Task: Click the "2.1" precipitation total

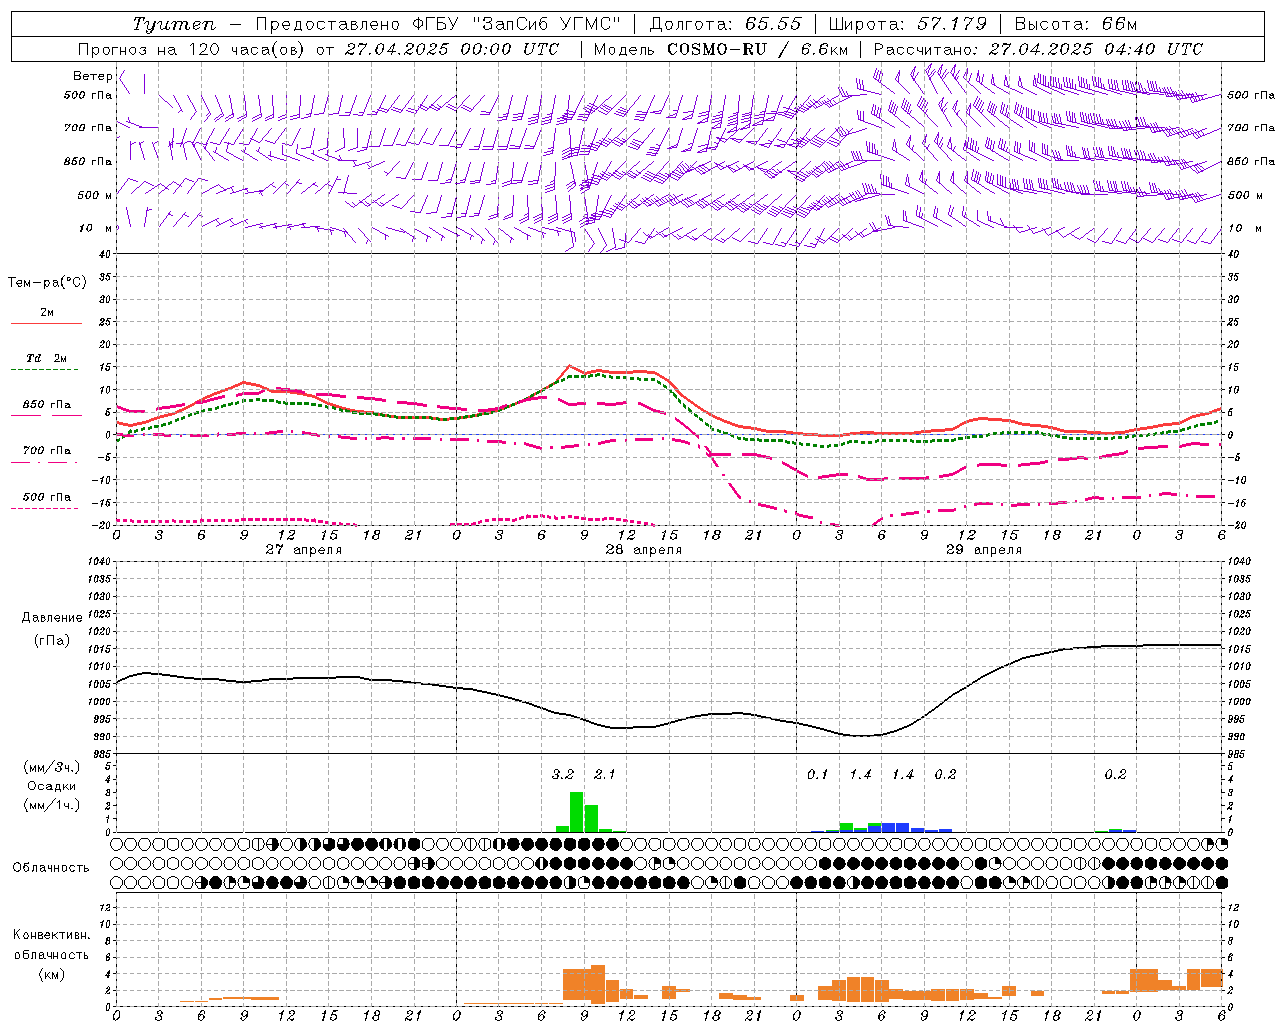Action: 605,775
